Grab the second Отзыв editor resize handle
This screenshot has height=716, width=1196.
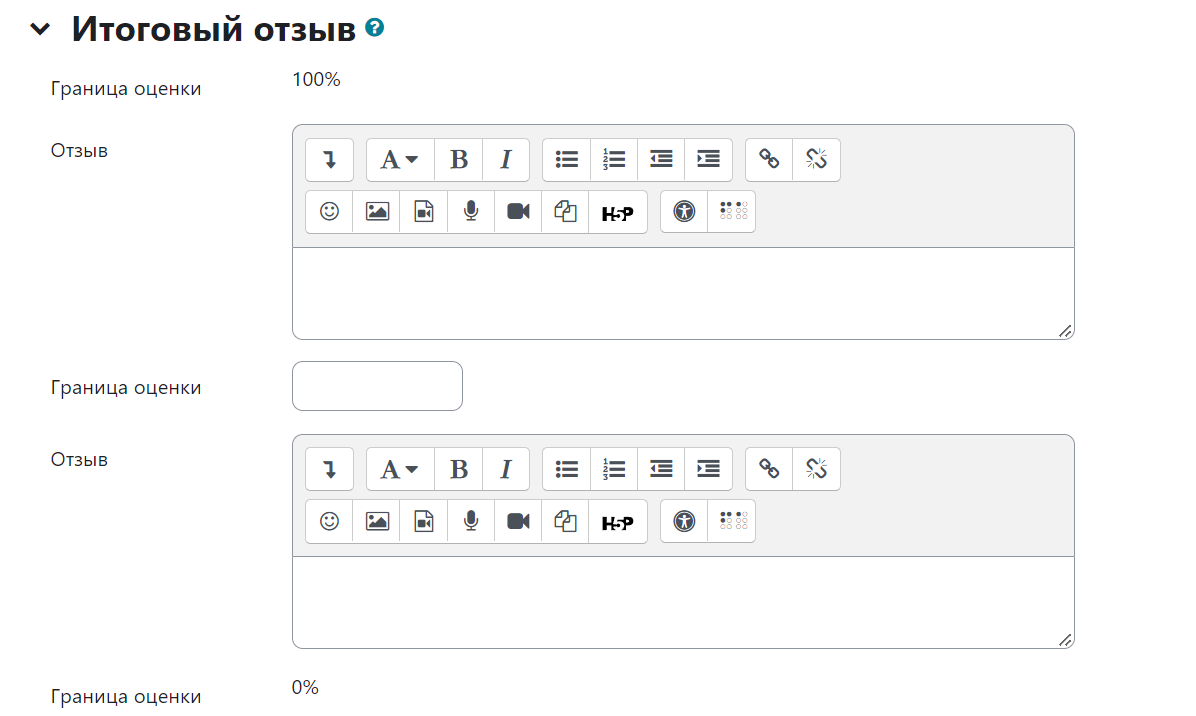pyautogui.click(x=1065, y=640)
